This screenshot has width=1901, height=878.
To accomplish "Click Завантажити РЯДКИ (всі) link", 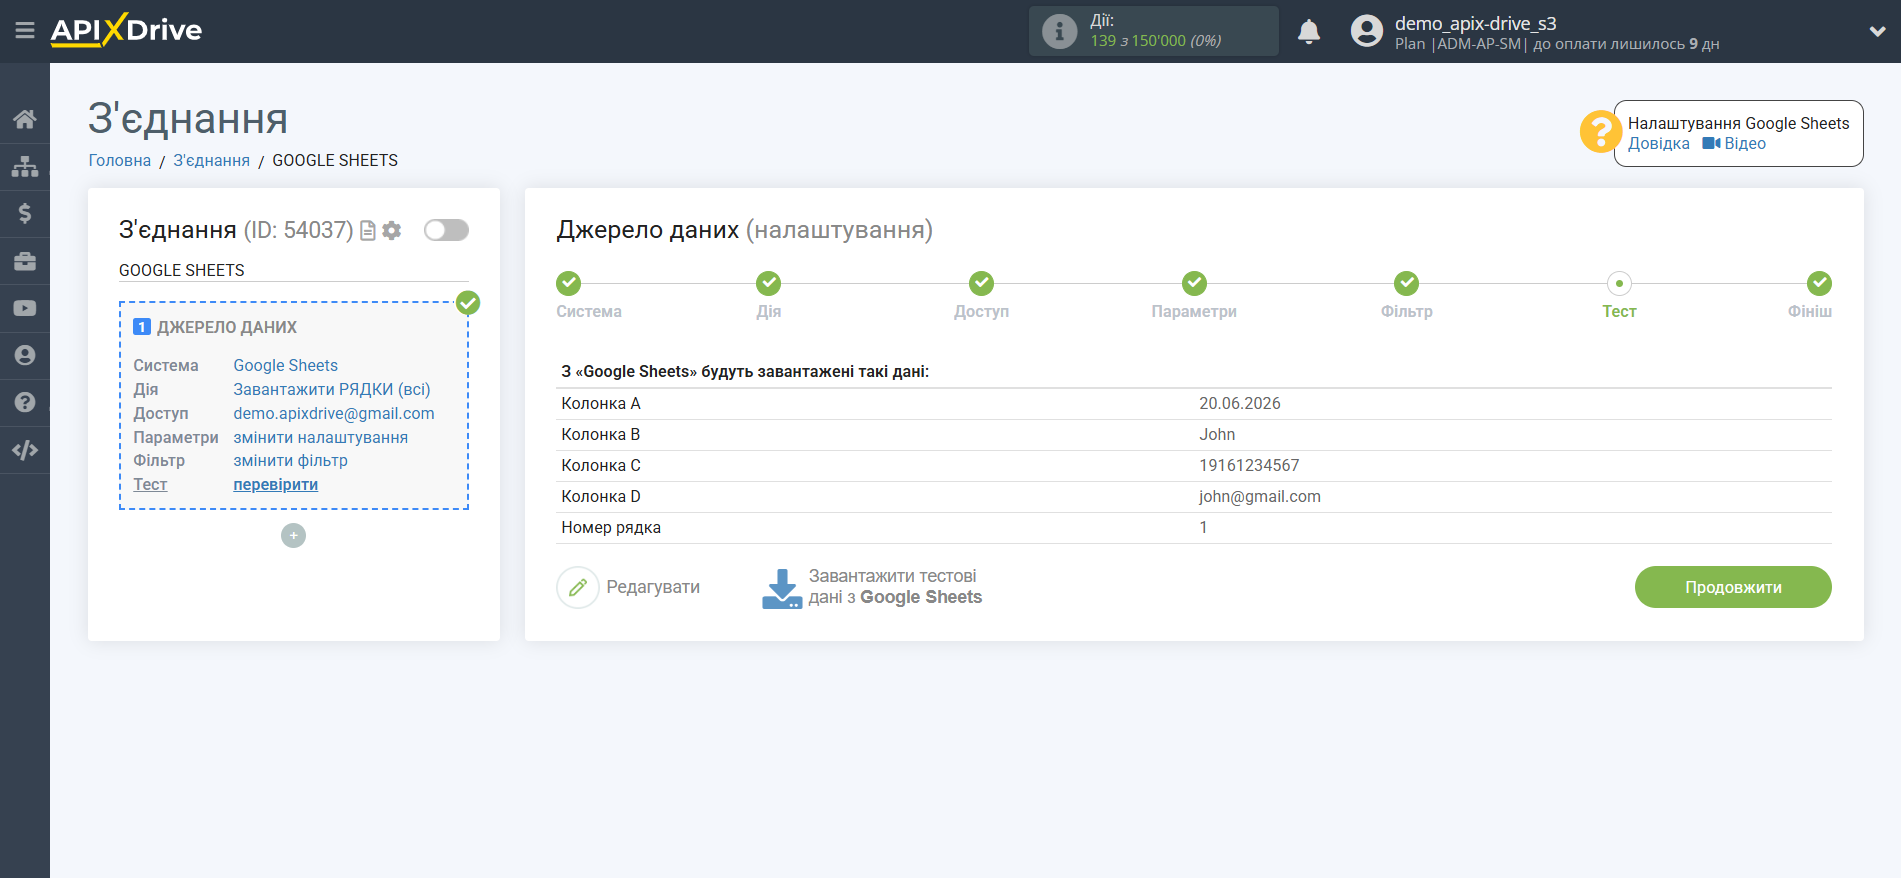I will [x=332, y=390].
